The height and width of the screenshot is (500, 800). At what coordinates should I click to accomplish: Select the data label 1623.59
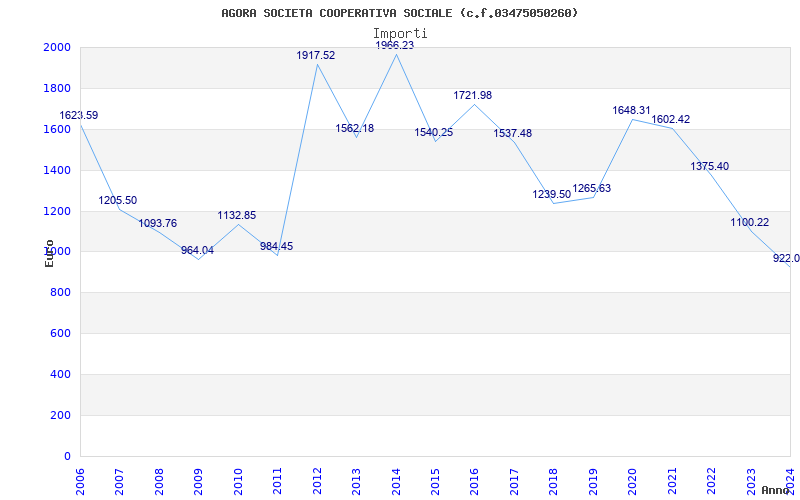point(79,115)
